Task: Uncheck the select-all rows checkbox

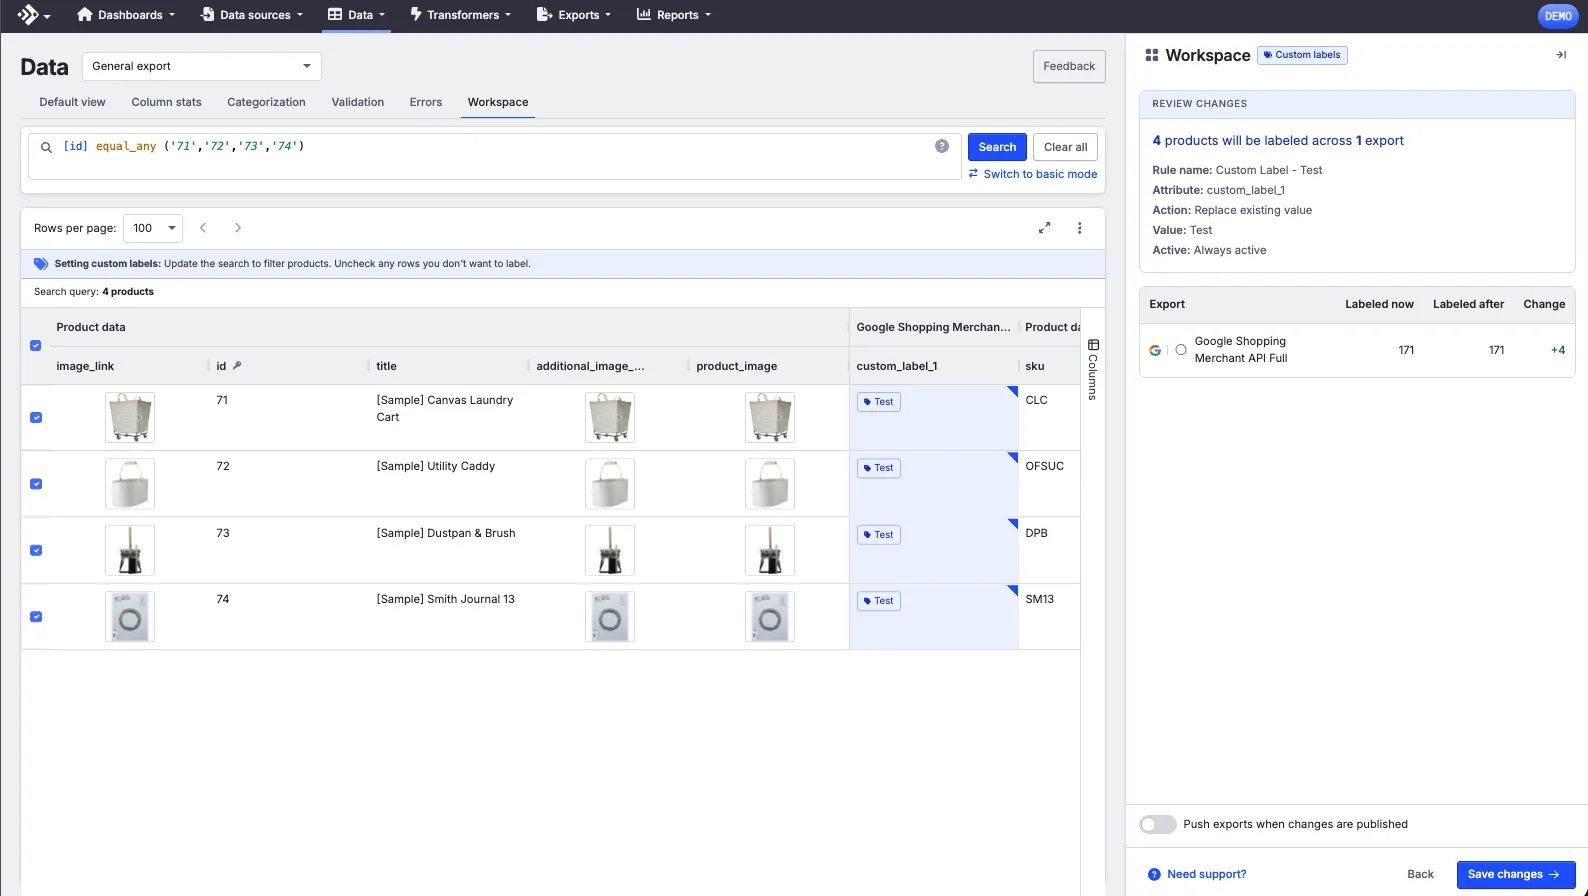Action: tap(36, 346)
